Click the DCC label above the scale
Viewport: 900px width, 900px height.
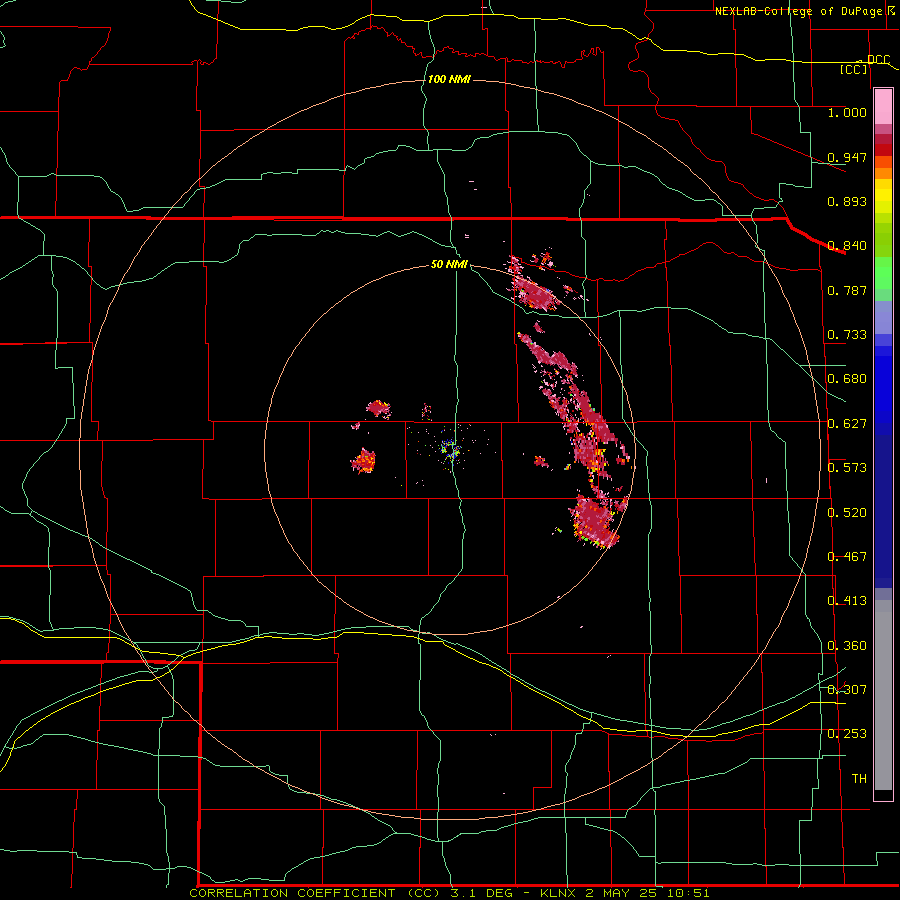(878, 59)
